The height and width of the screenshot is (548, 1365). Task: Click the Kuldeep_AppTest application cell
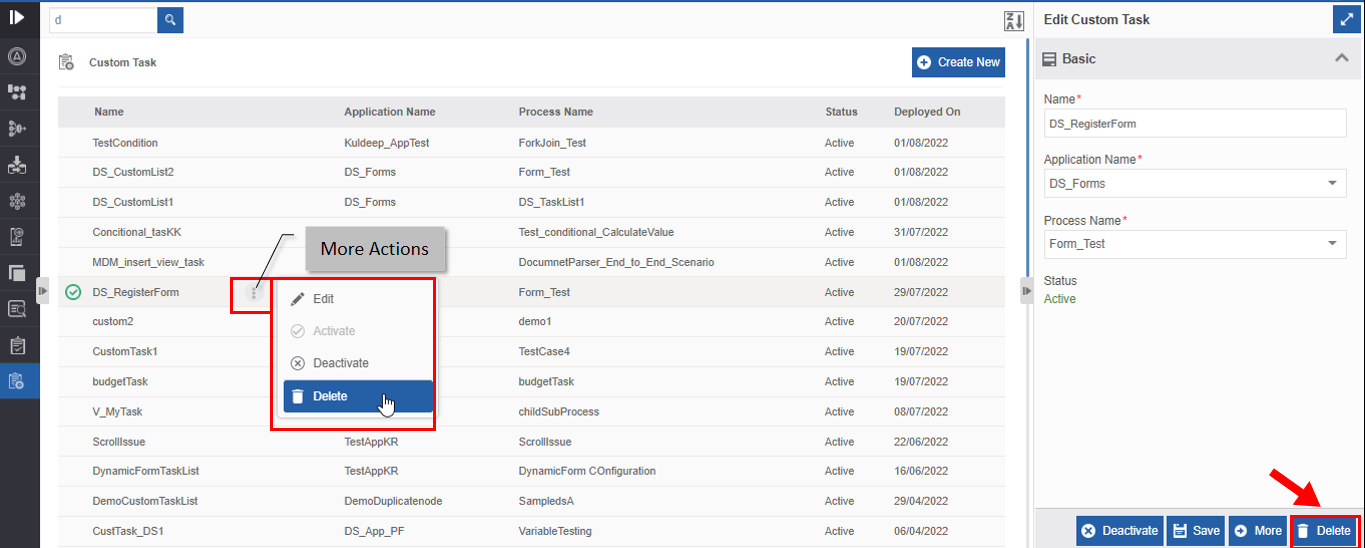[x=386, y=143]
